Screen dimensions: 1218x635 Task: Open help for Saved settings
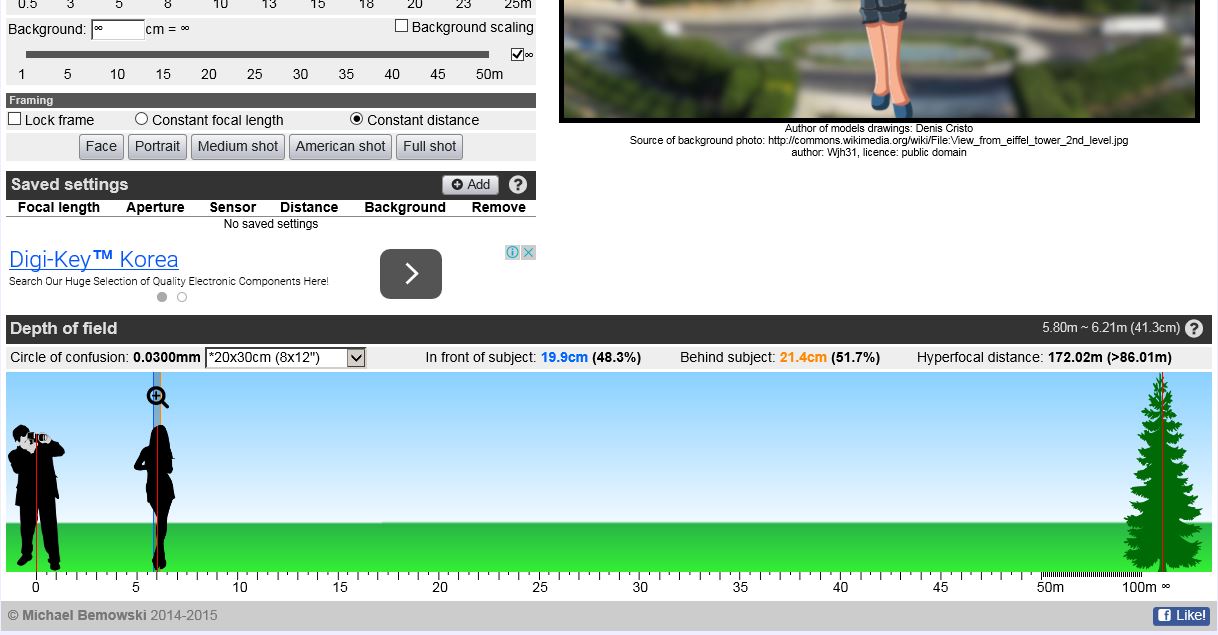(517, 185)
